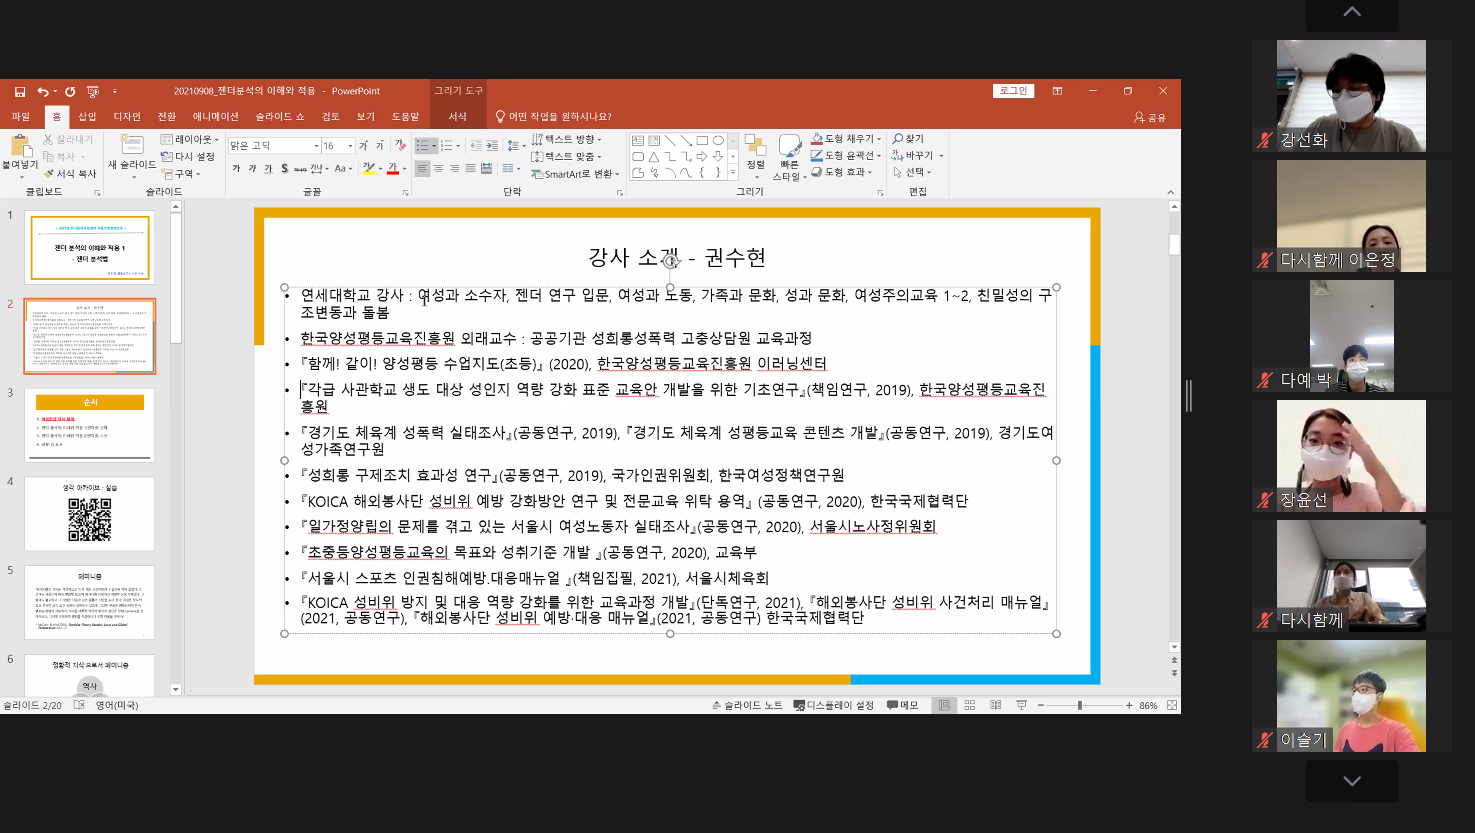The height and width of the screenshot is (833, 1475).
Task: Select the triangle shape in shapes gallery
Action: click(654, 157)
